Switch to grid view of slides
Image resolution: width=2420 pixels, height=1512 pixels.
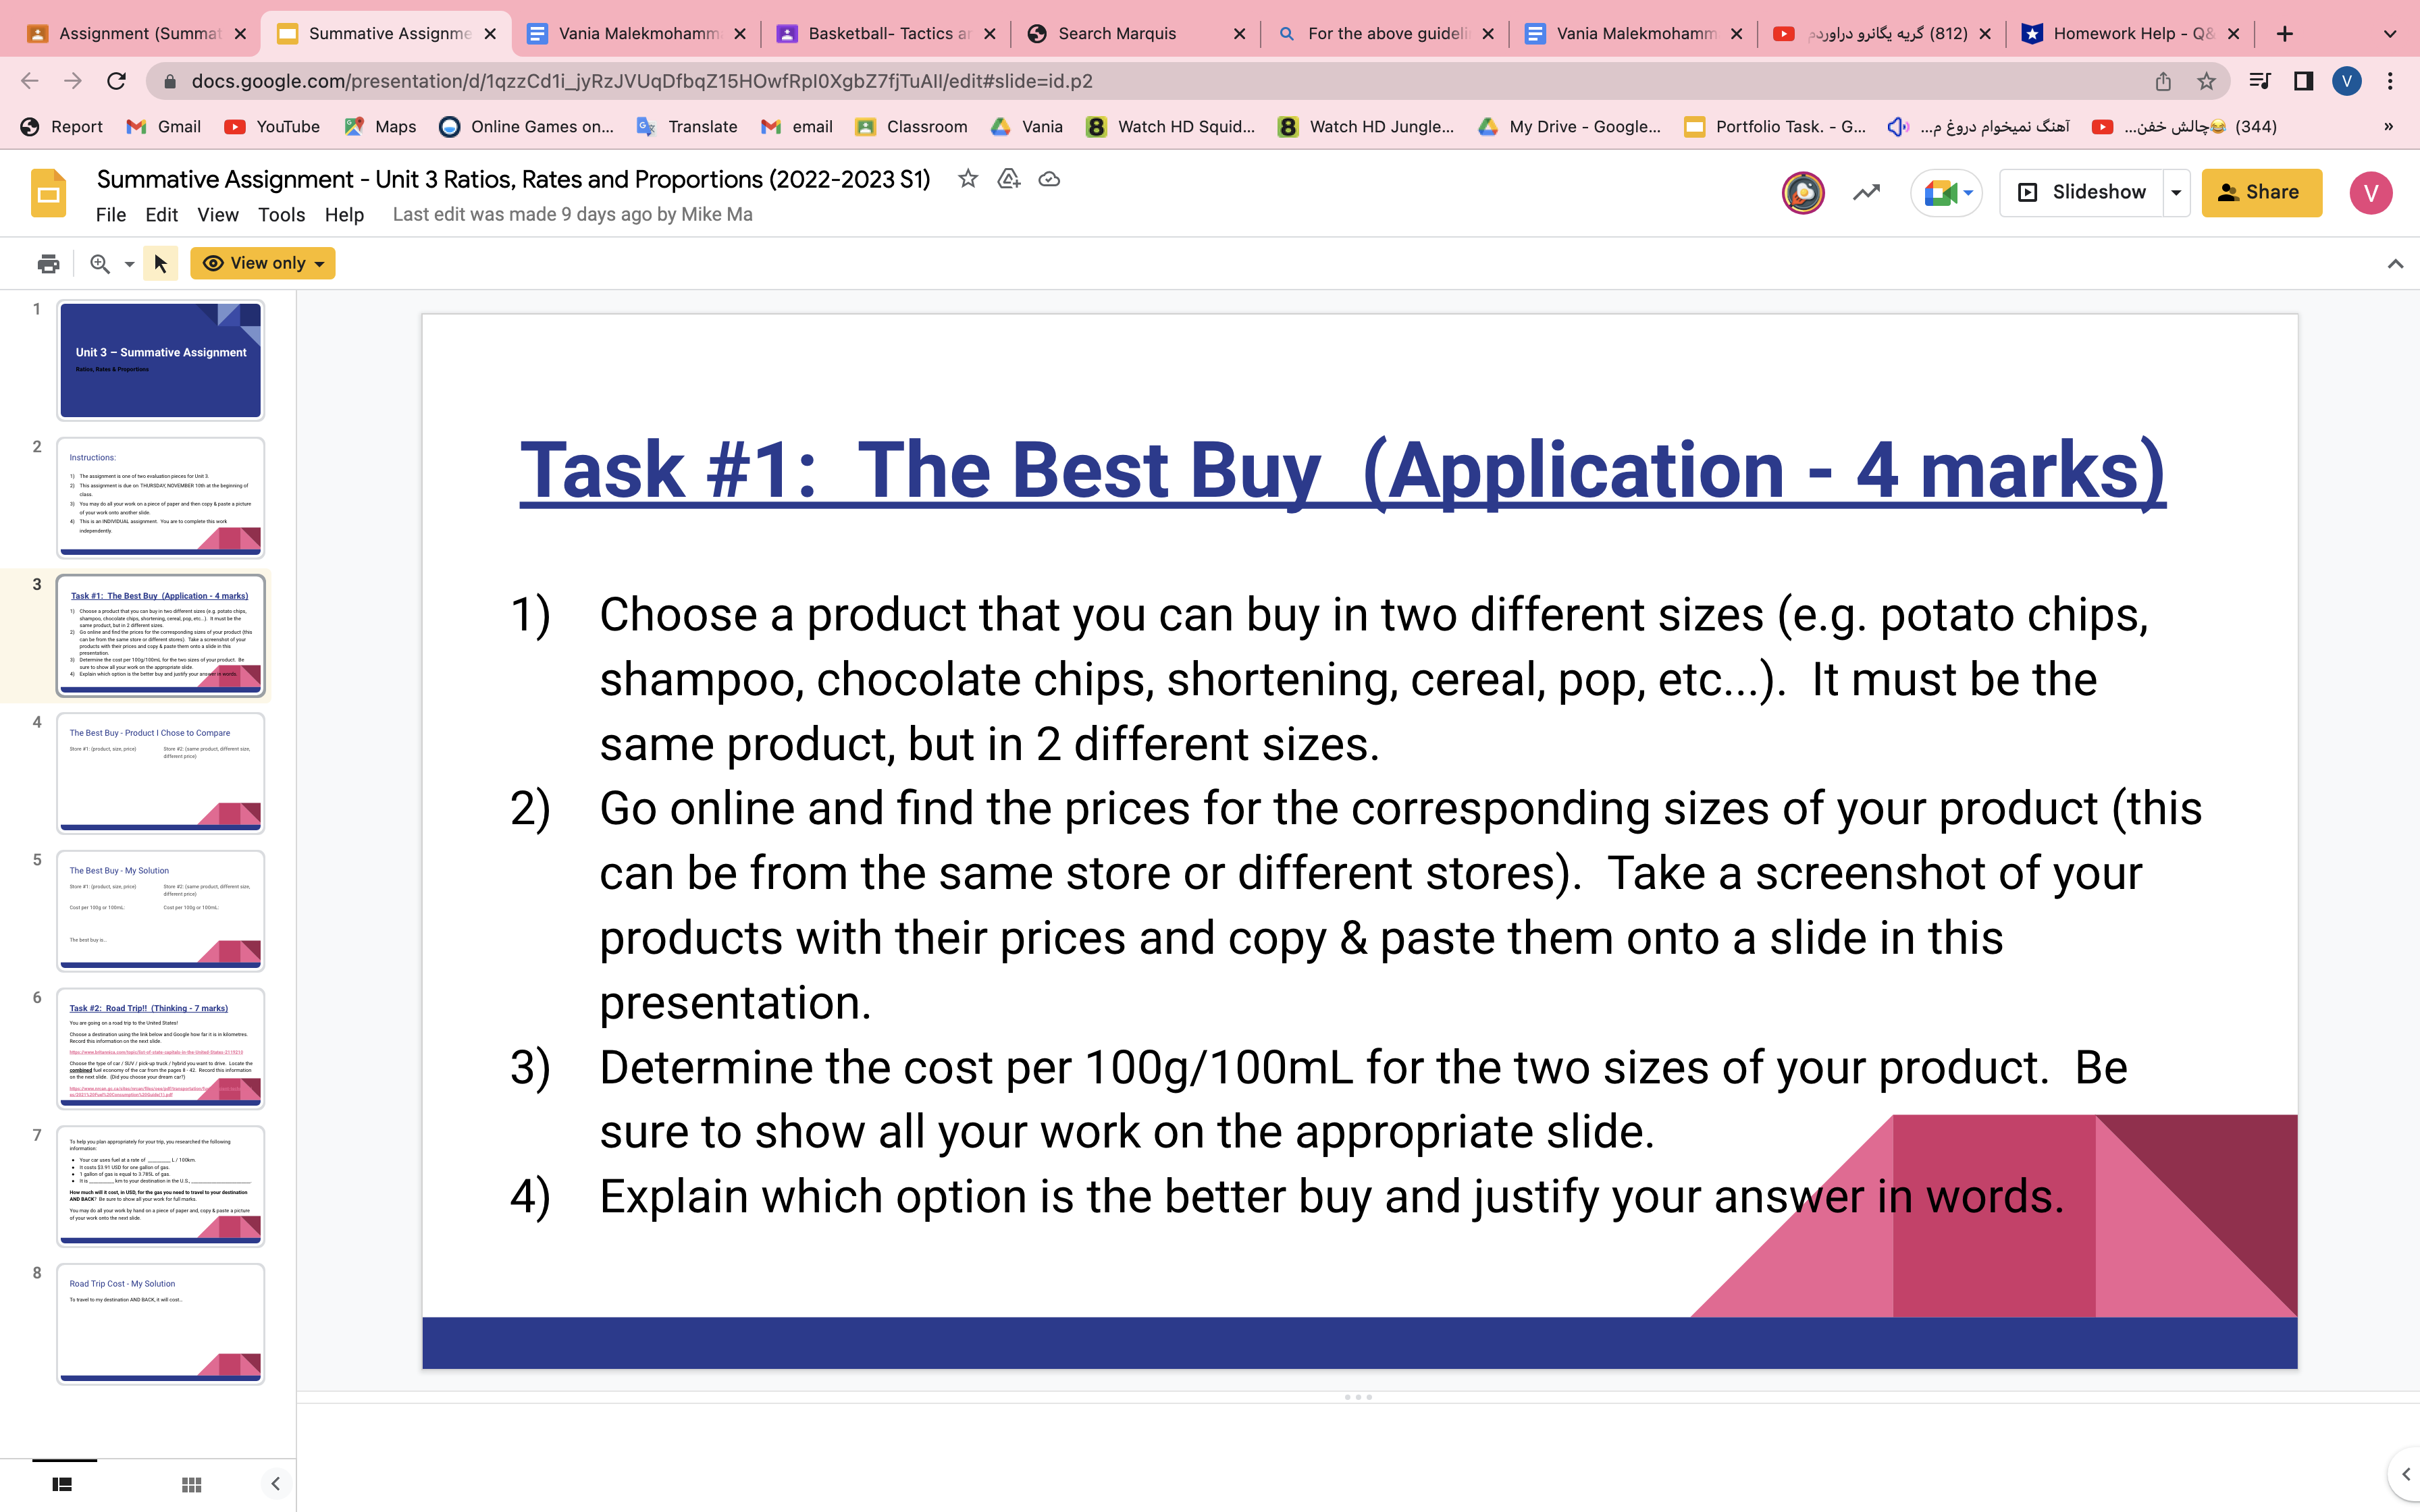coord(190,1484)
